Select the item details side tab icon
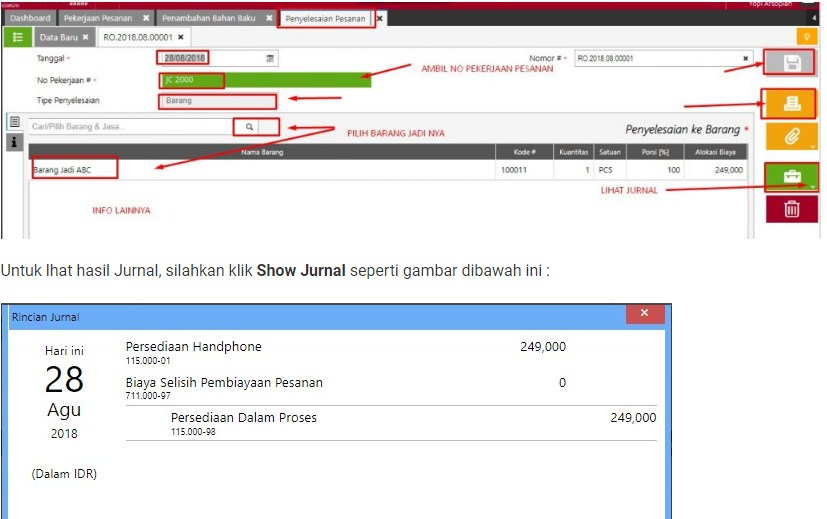Image resolution: width=827 pixels, height=519 pixels. [14, 122]
